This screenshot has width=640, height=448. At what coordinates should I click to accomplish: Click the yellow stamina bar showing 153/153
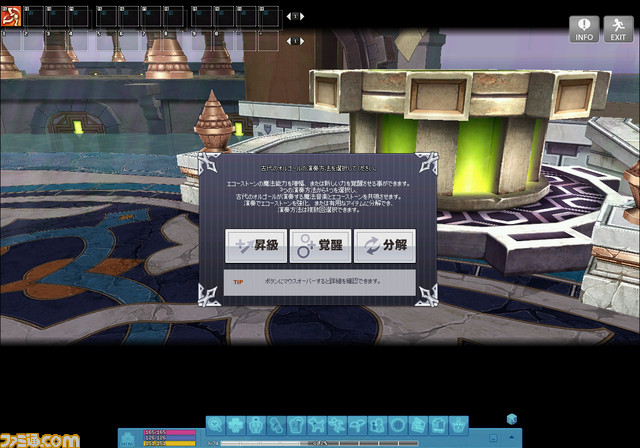click(169, 444)
